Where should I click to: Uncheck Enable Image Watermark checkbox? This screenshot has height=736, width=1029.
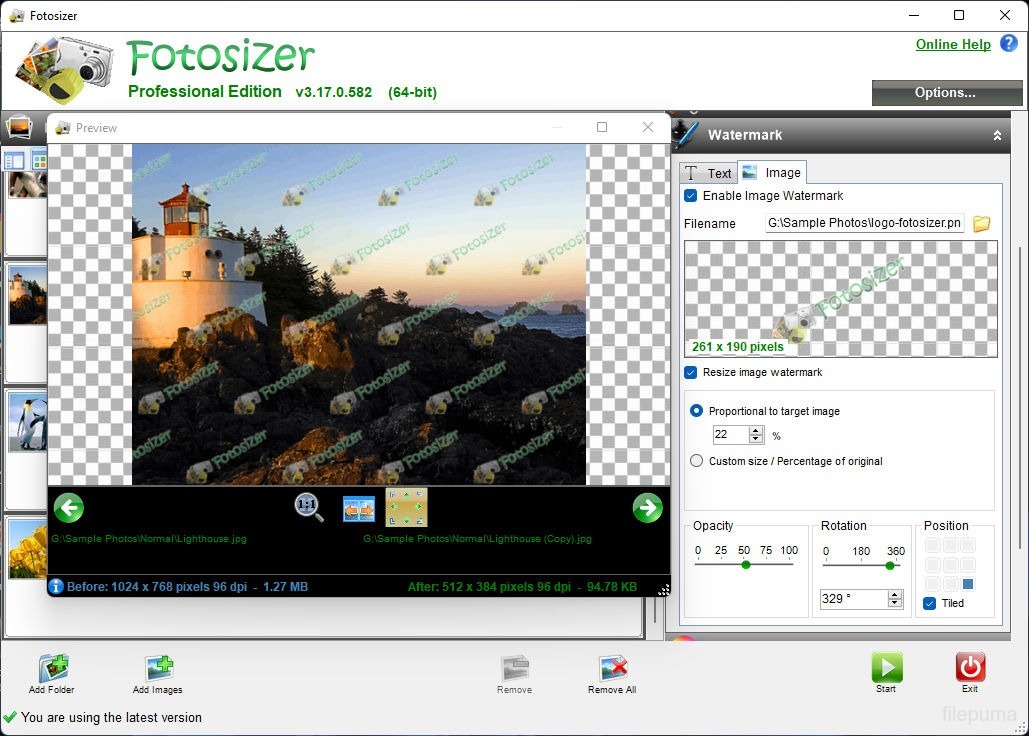click(691, 196)
